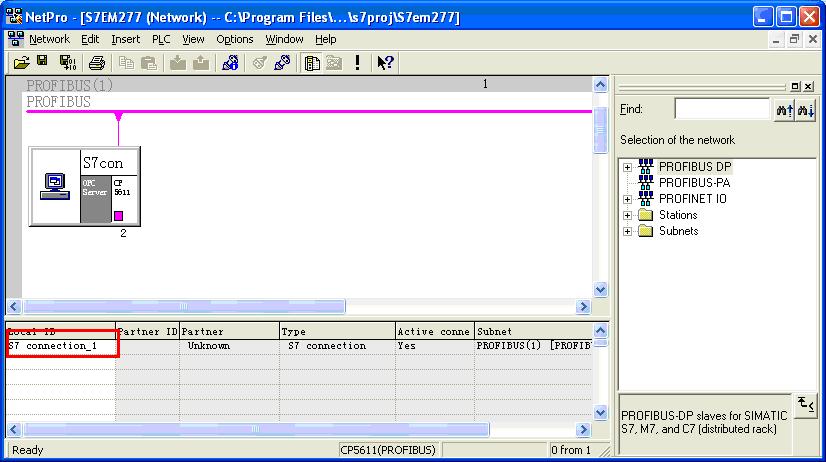This screenshot has width=826, height=462.
Task: Click the Yes active connection cell
Action: pyautogui.click(x=435, y=346)
